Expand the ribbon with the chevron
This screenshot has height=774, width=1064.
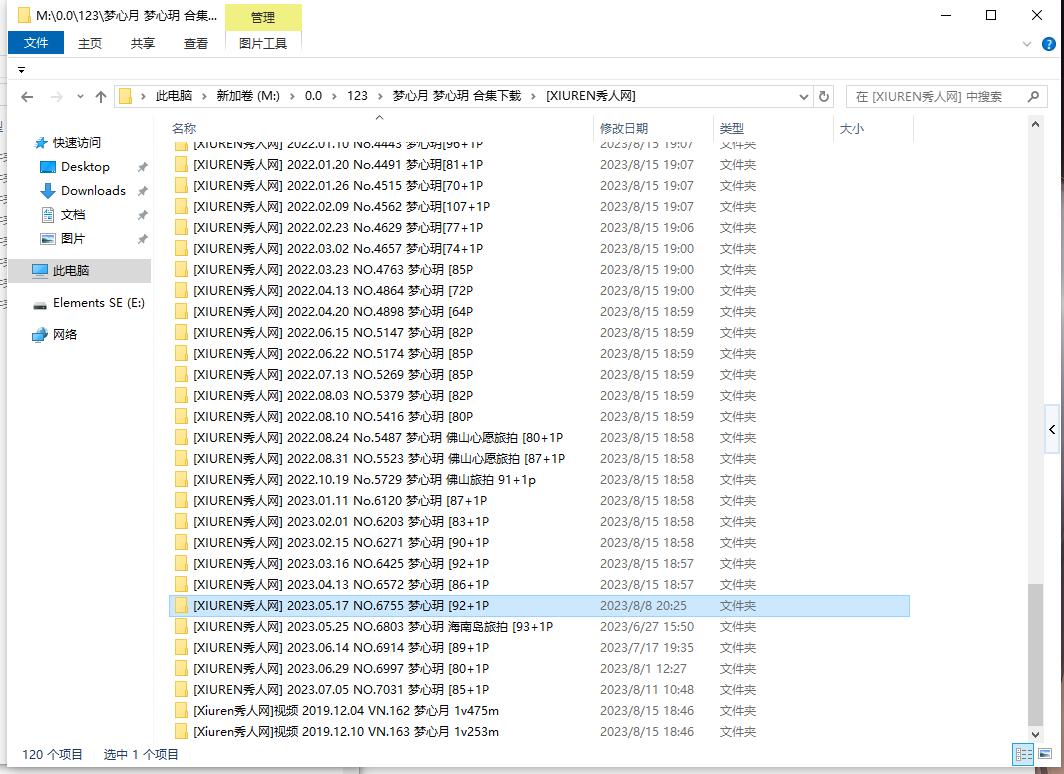pyautogui.click(x=1028, y=44)
